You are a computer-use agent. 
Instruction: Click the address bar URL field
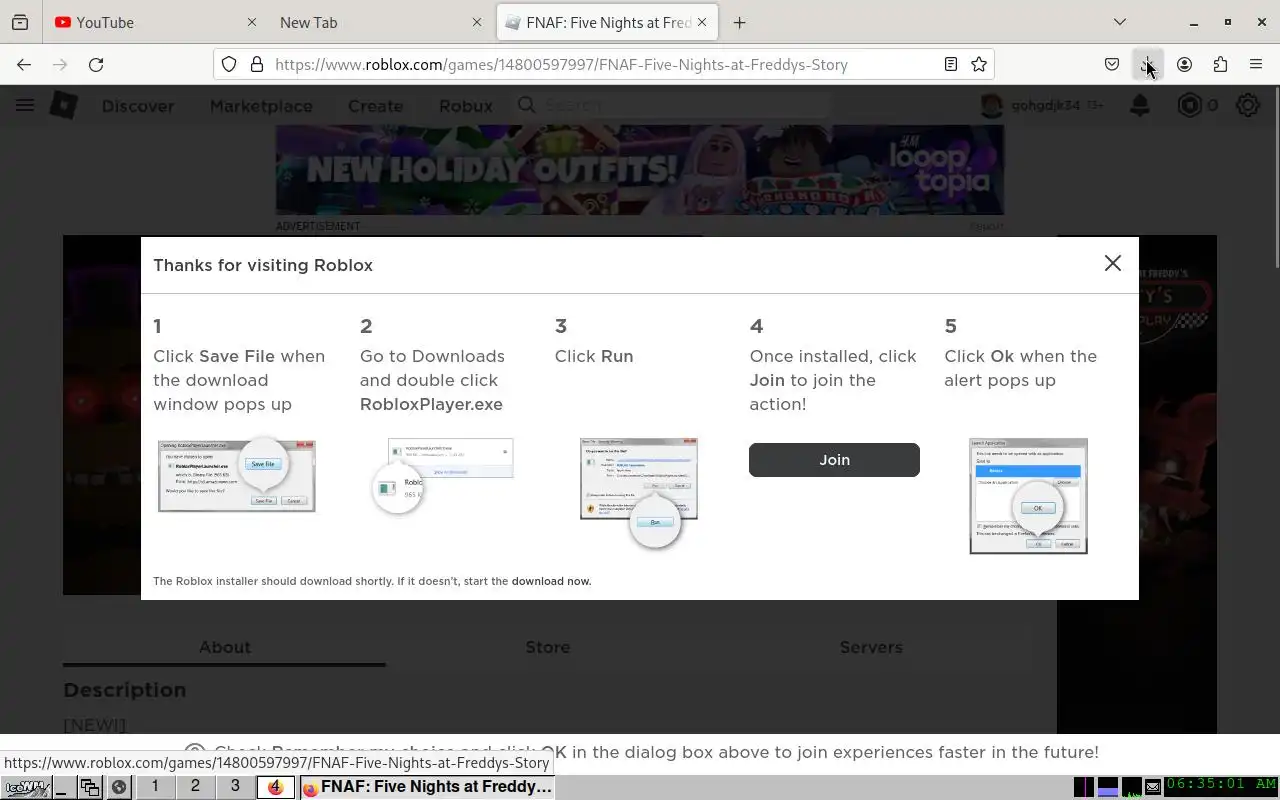click(605, 64)
